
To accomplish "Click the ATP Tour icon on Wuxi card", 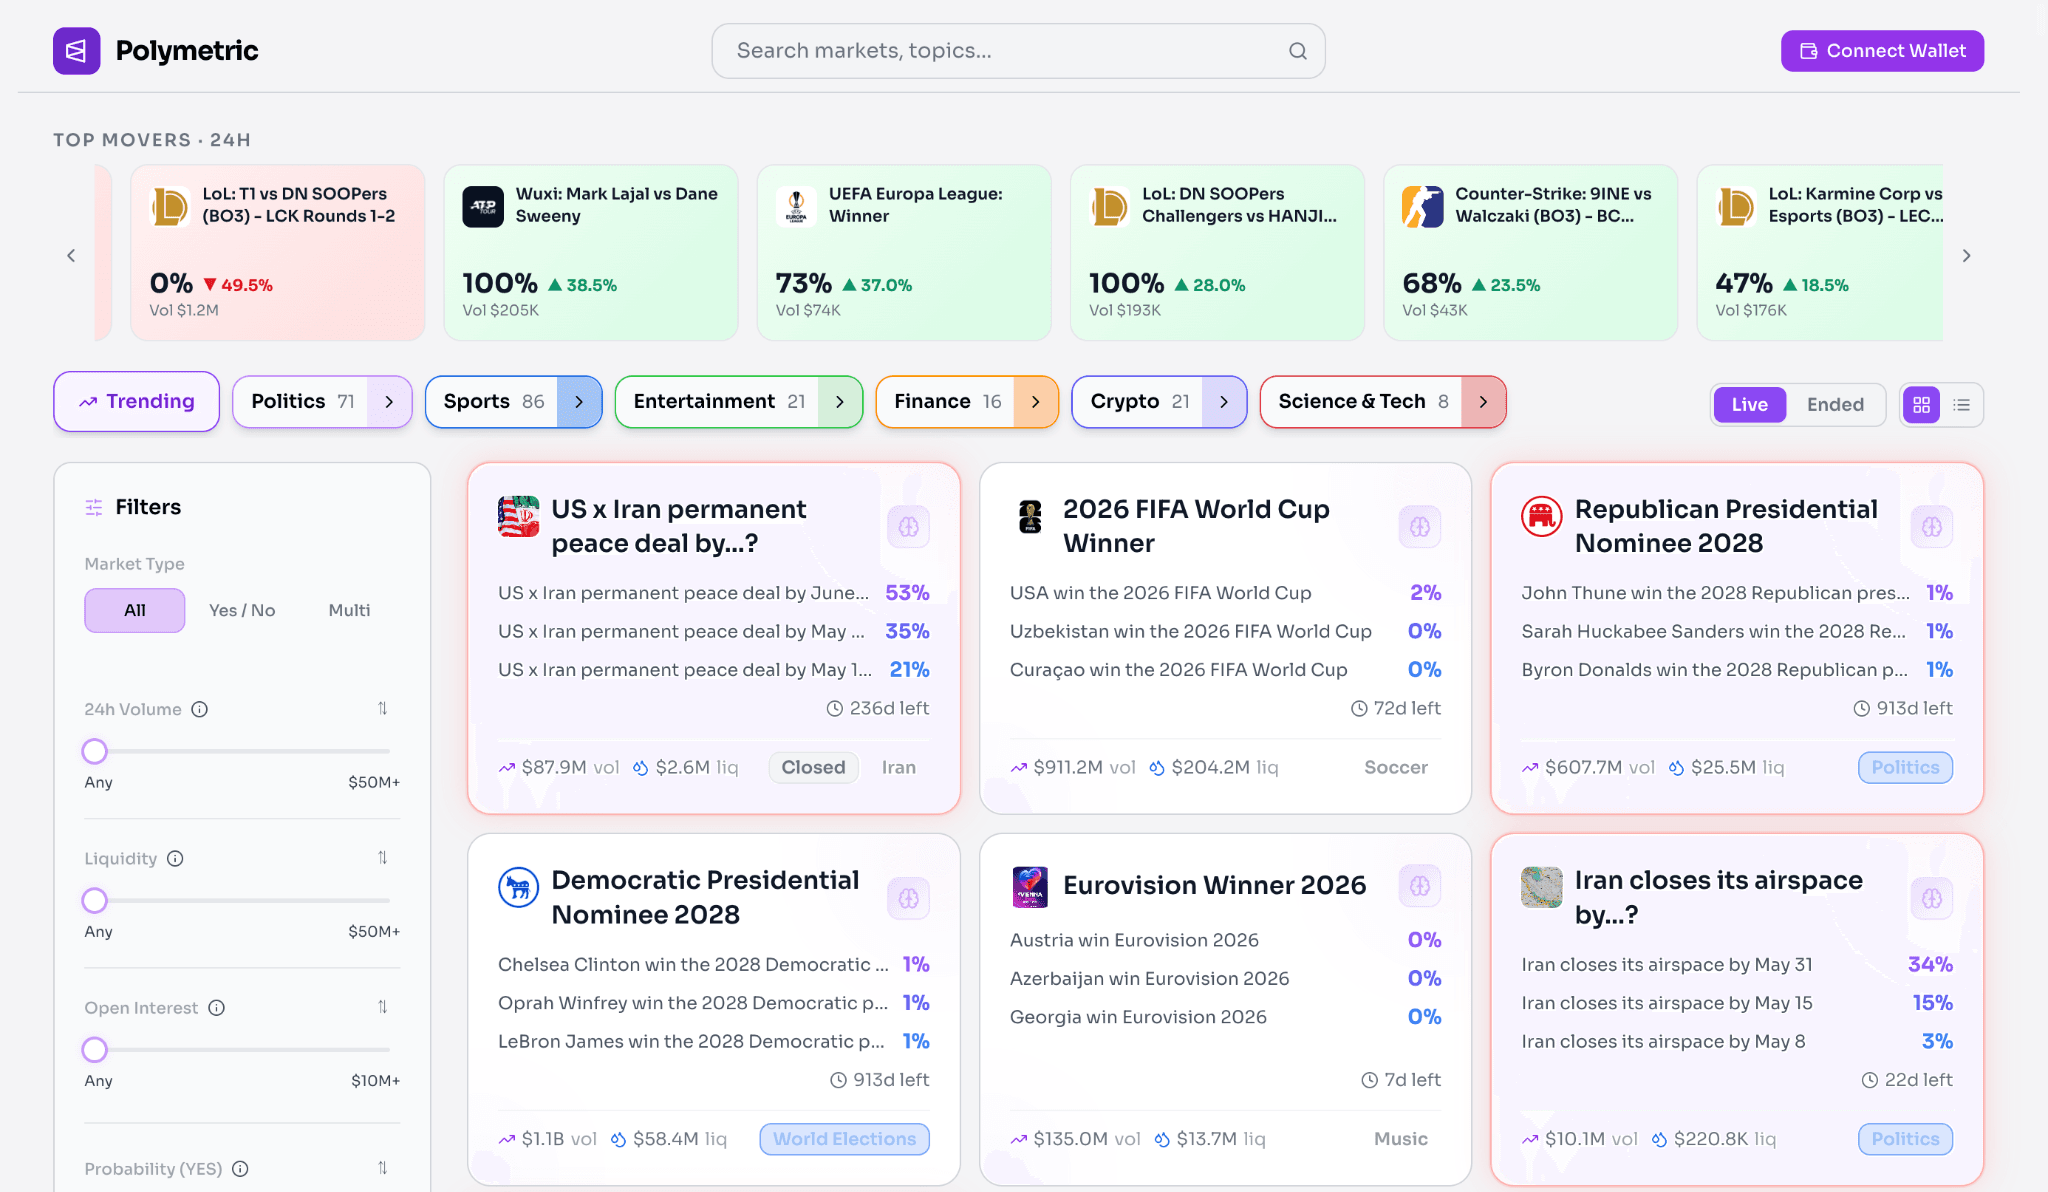I will pyautogui.click(x=483, y=207).
